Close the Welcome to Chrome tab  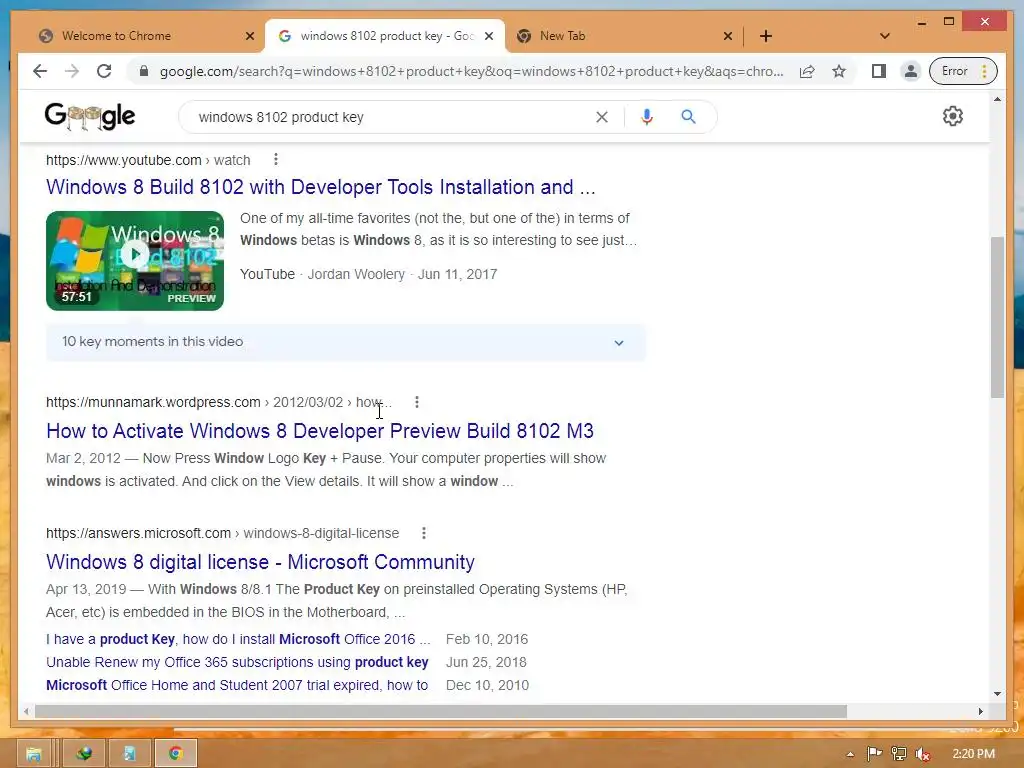[249, 36]
